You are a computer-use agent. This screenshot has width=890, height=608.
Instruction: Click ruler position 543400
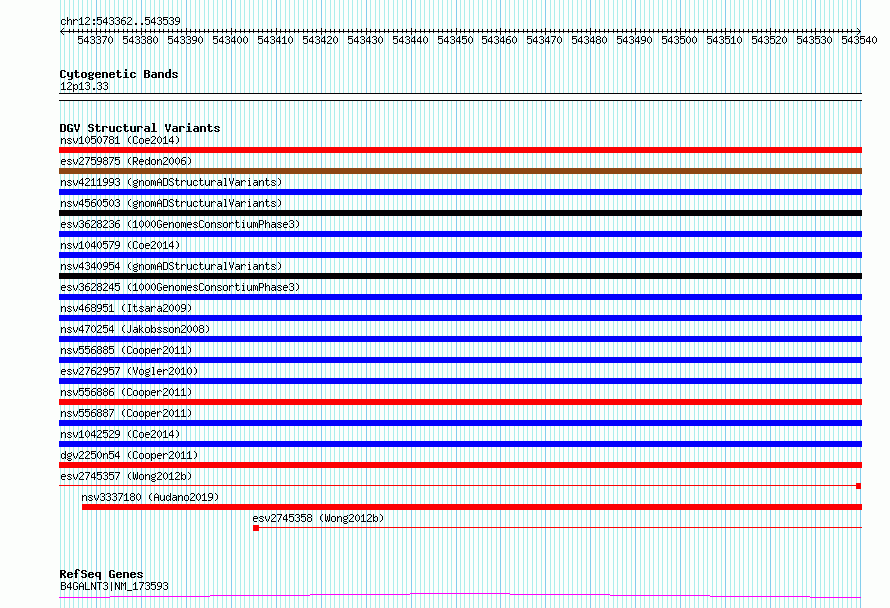[230, 40]
